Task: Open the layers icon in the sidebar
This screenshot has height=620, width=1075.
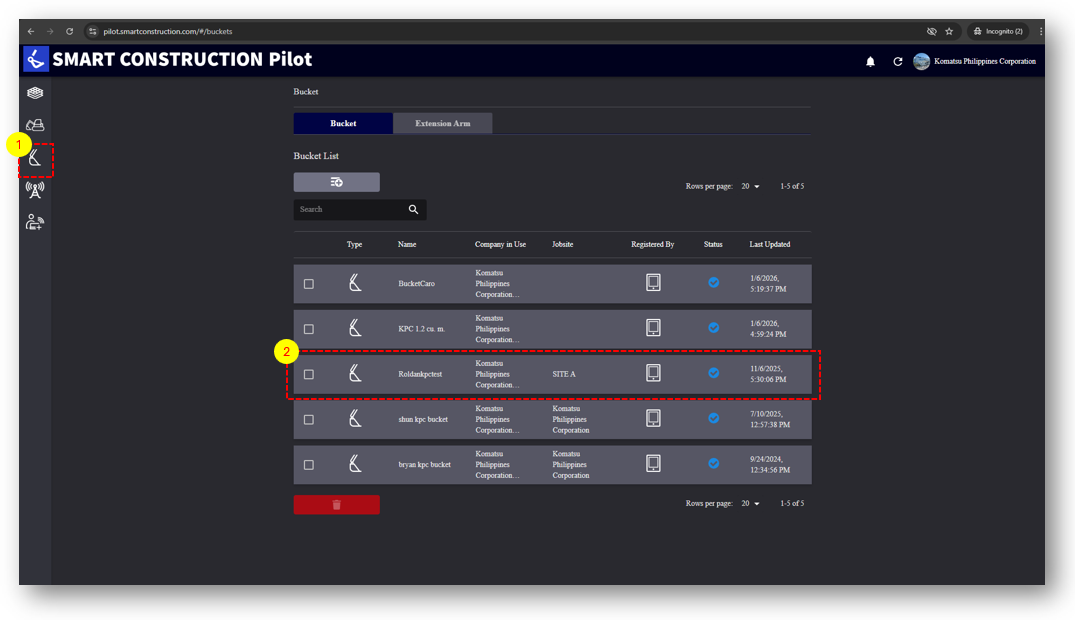Action: (35, 93)
